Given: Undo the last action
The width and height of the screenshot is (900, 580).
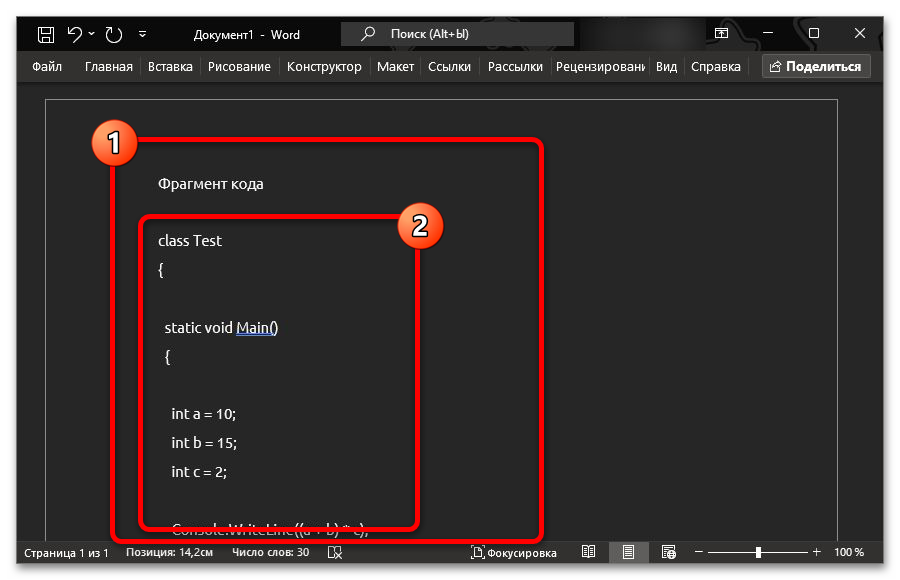Looking at the screenshot, I should click(x=75, y=35).
